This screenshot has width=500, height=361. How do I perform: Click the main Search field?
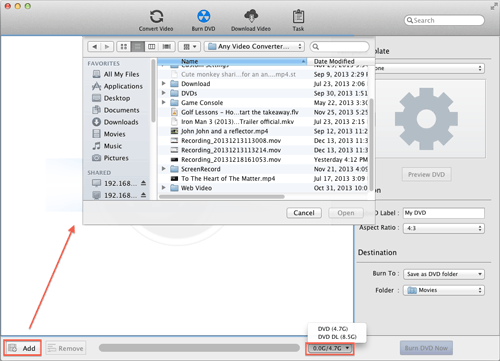click(x=444, y=20)
